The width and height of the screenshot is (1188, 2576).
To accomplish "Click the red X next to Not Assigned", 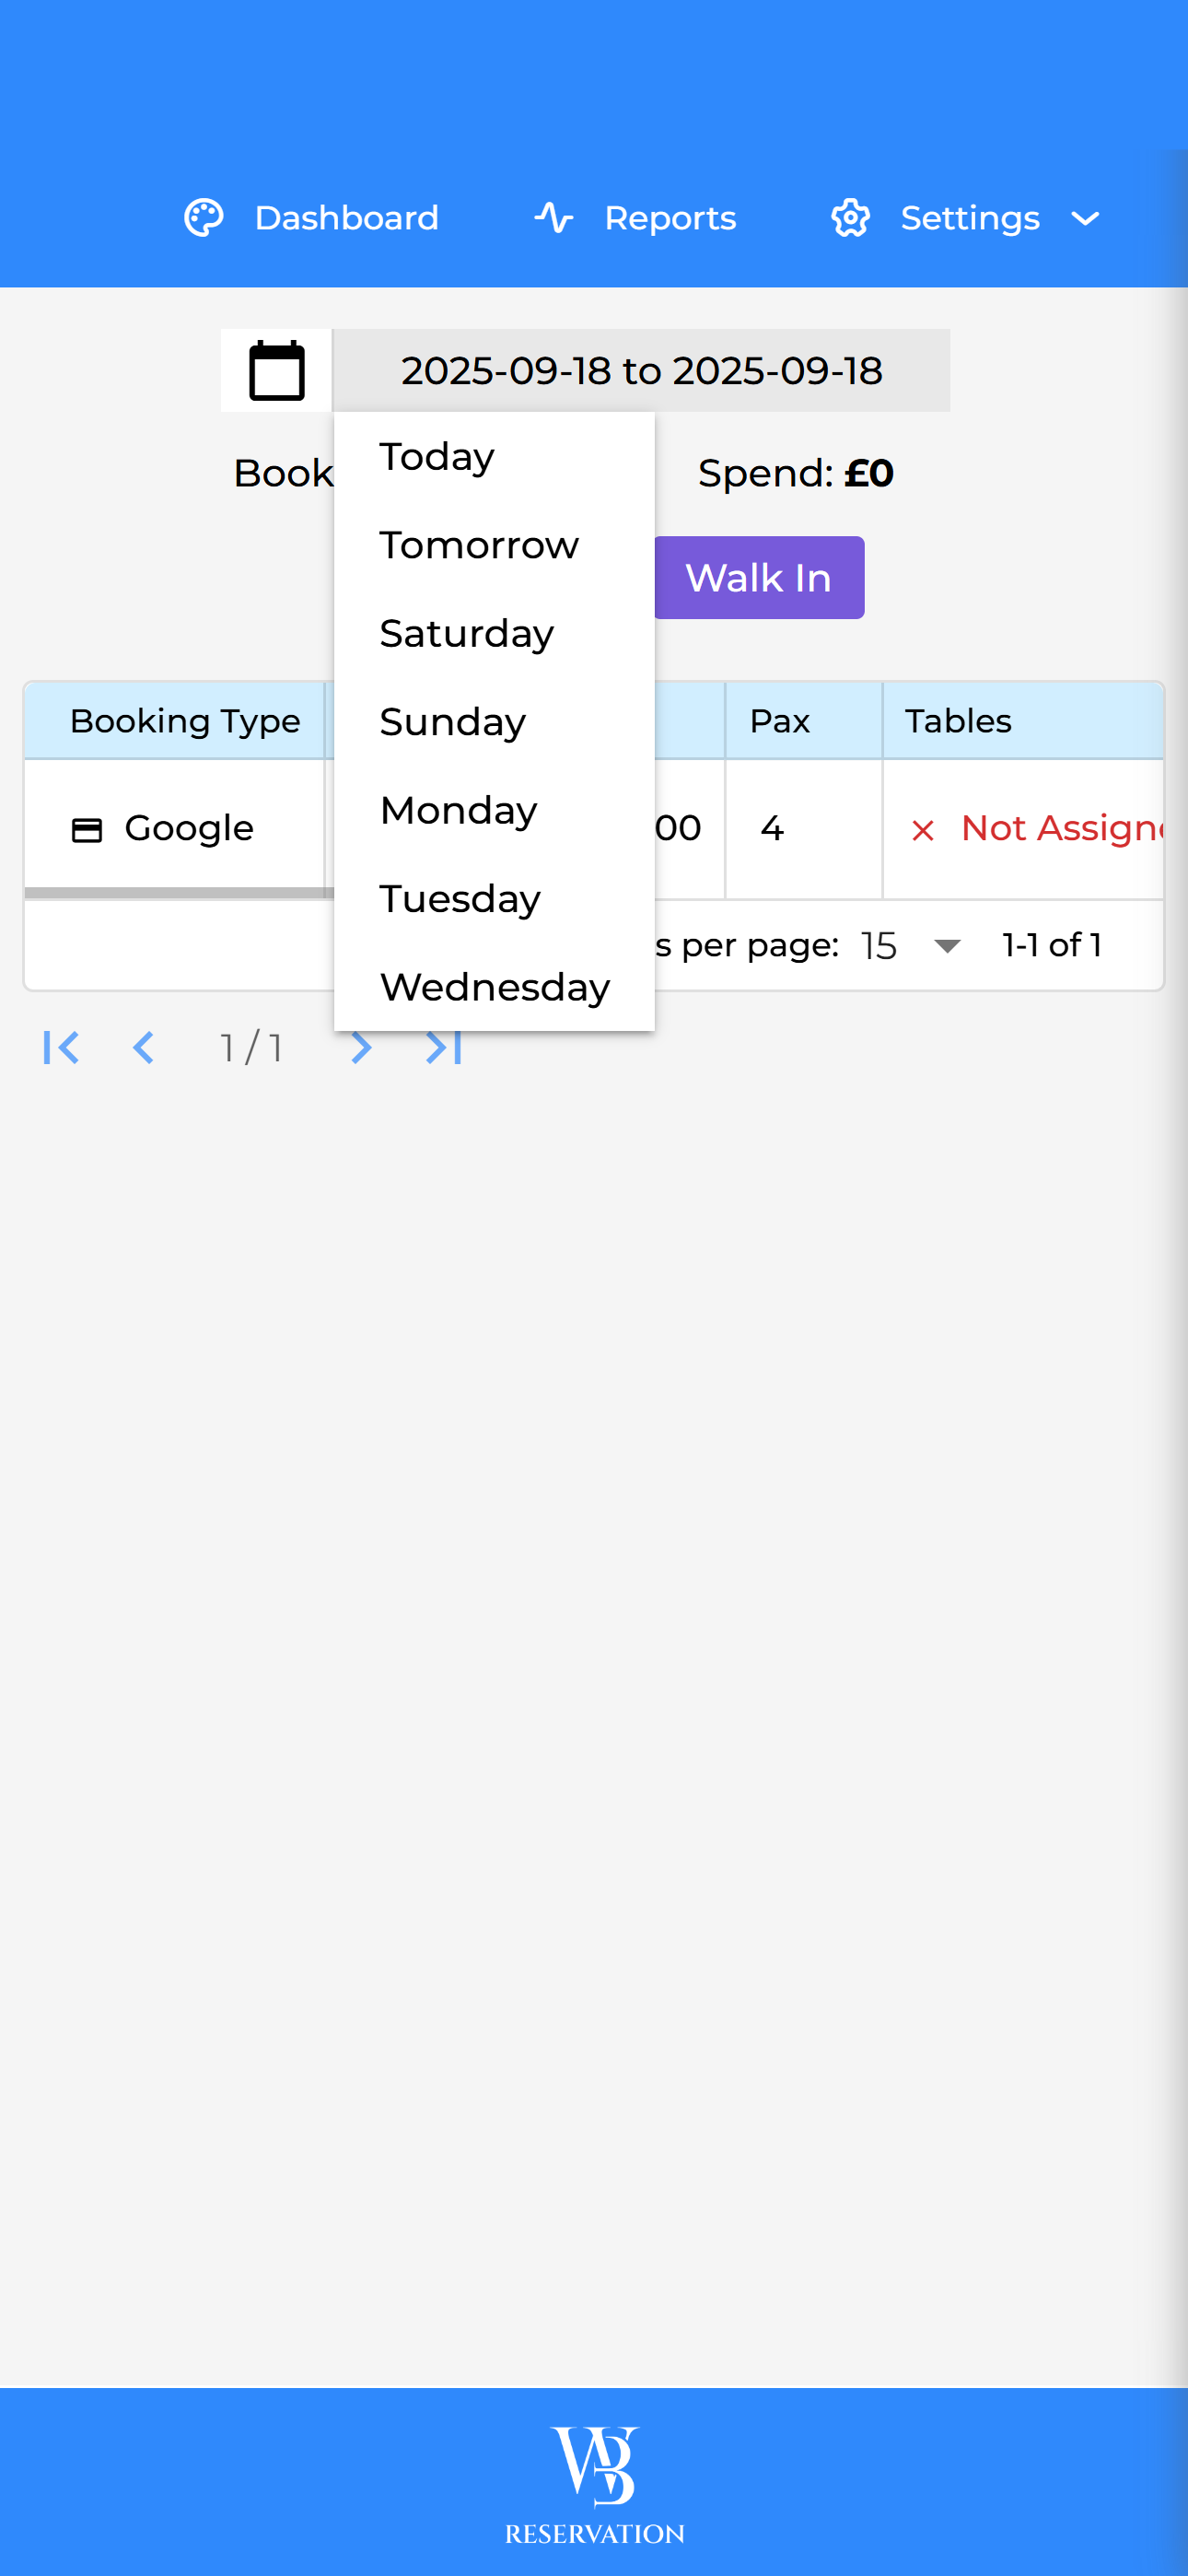I will click(x=922, y=830).
